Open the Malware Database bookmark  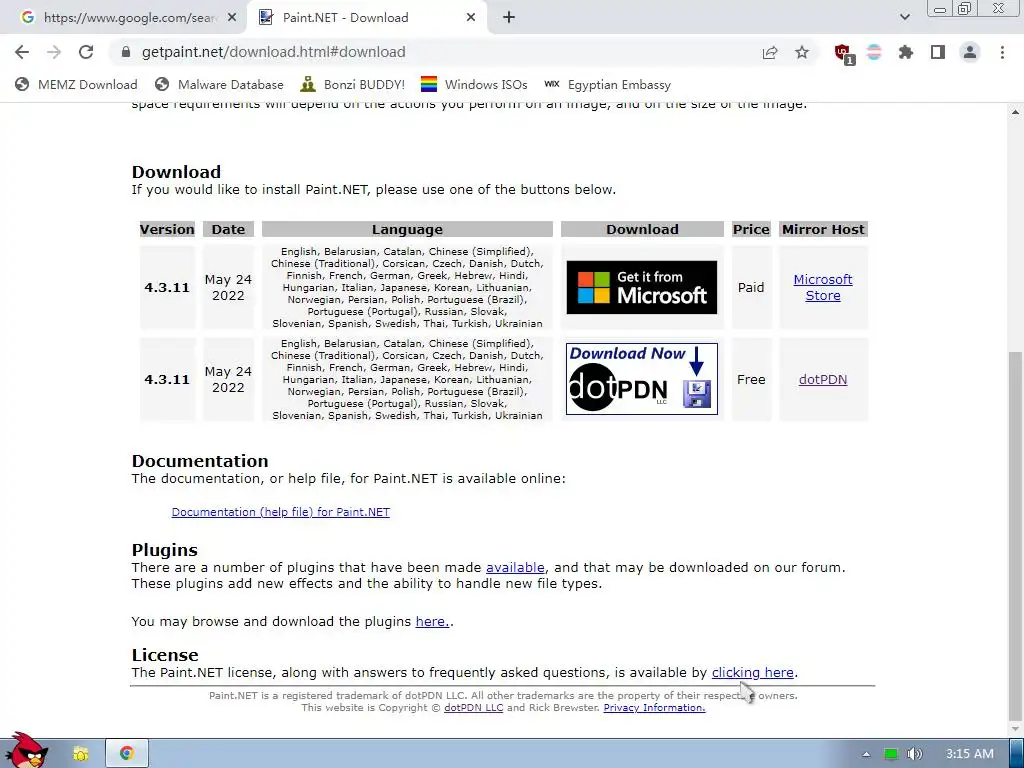tap(219, 85)
